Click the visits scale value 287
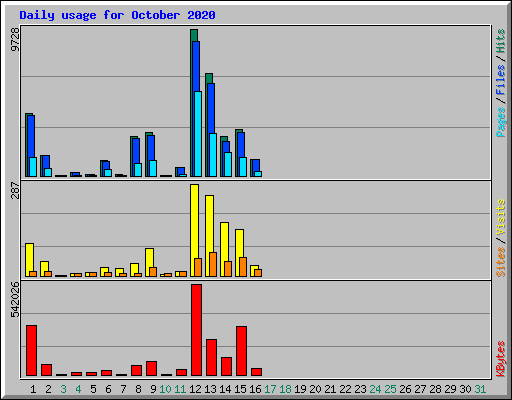This screenshot has height=400, width=512. 15,190
